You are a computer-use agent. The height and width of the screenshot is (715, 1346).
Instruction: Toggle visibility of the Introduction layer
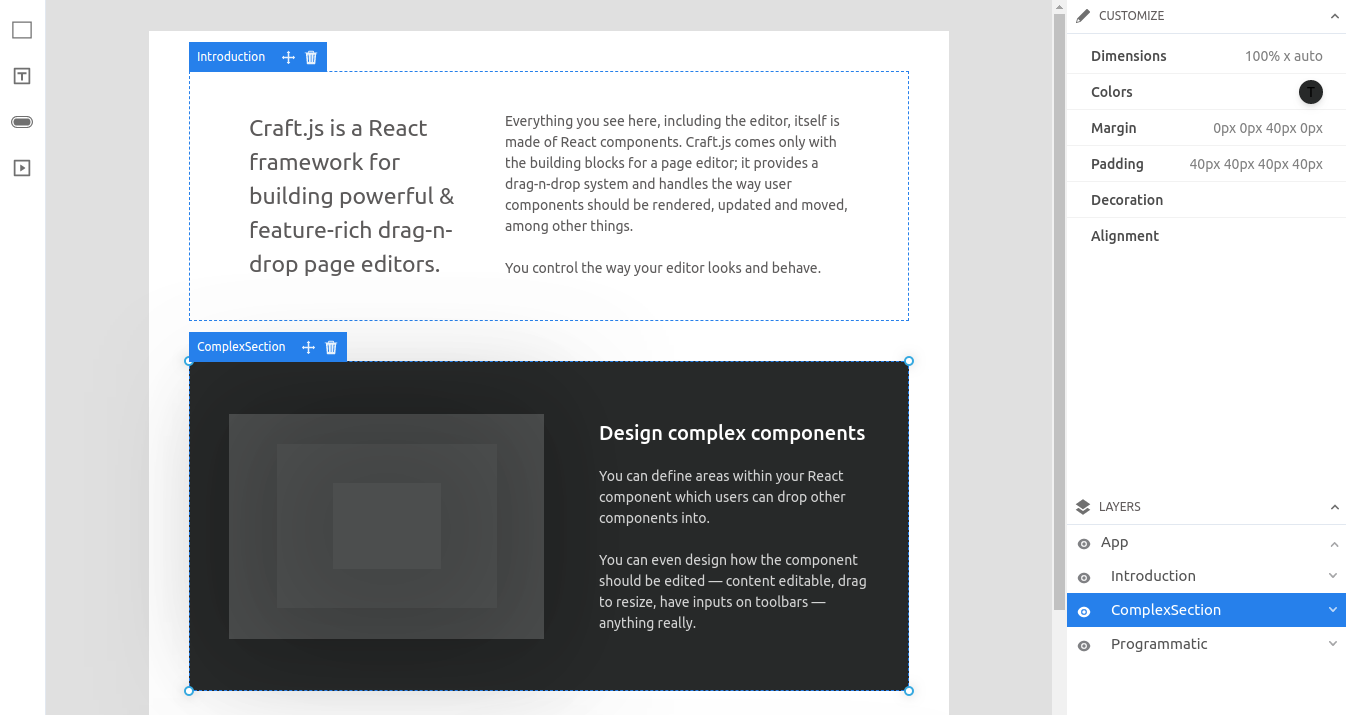click(x=1084, y=578)
